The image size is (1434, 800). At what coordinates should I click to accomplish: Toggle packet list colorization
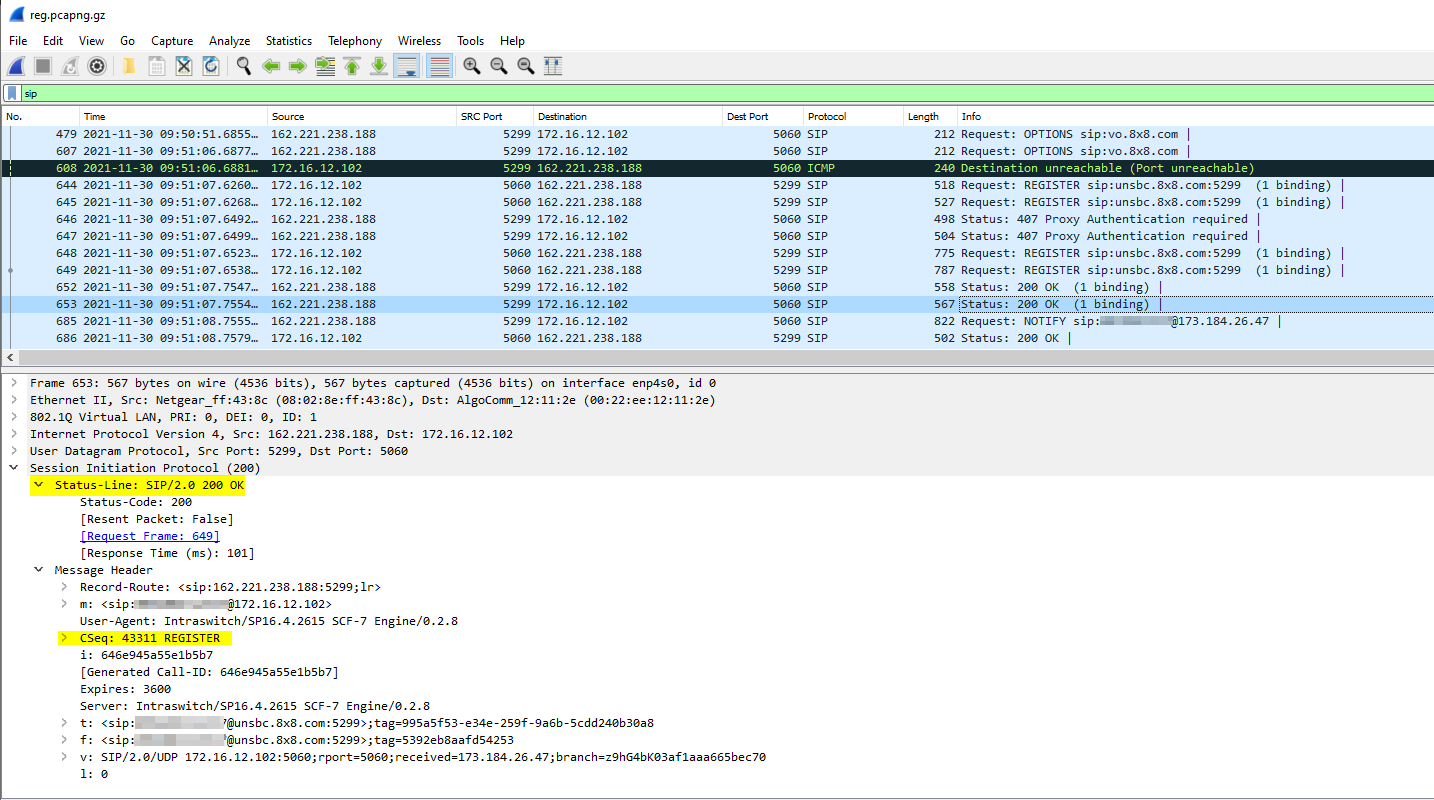pos(438,66)
